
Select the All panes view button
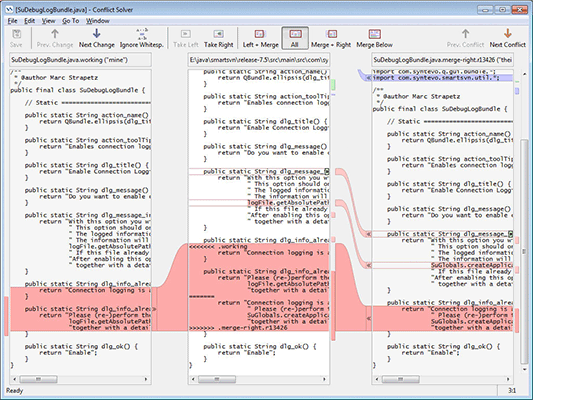[295, 38]
